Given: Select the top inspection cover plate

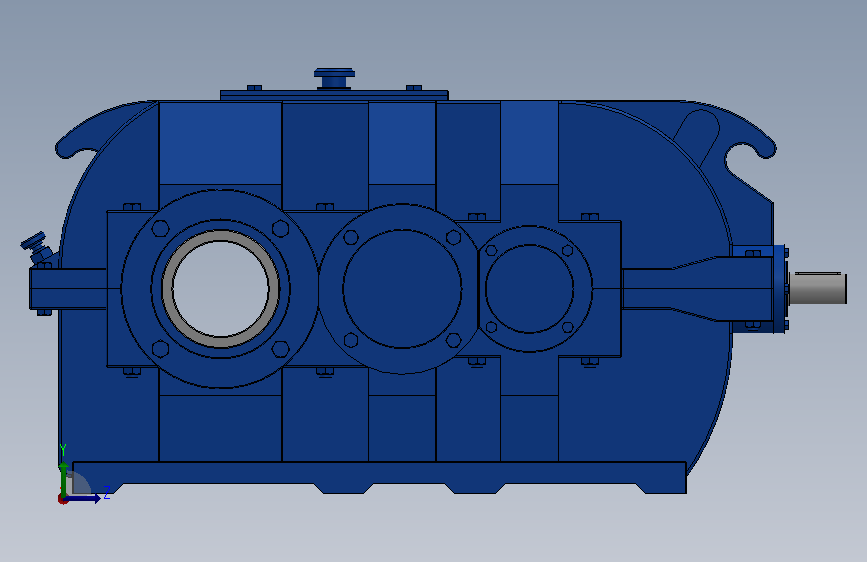Looking at the screenshot, I should [x=334, y=95].
